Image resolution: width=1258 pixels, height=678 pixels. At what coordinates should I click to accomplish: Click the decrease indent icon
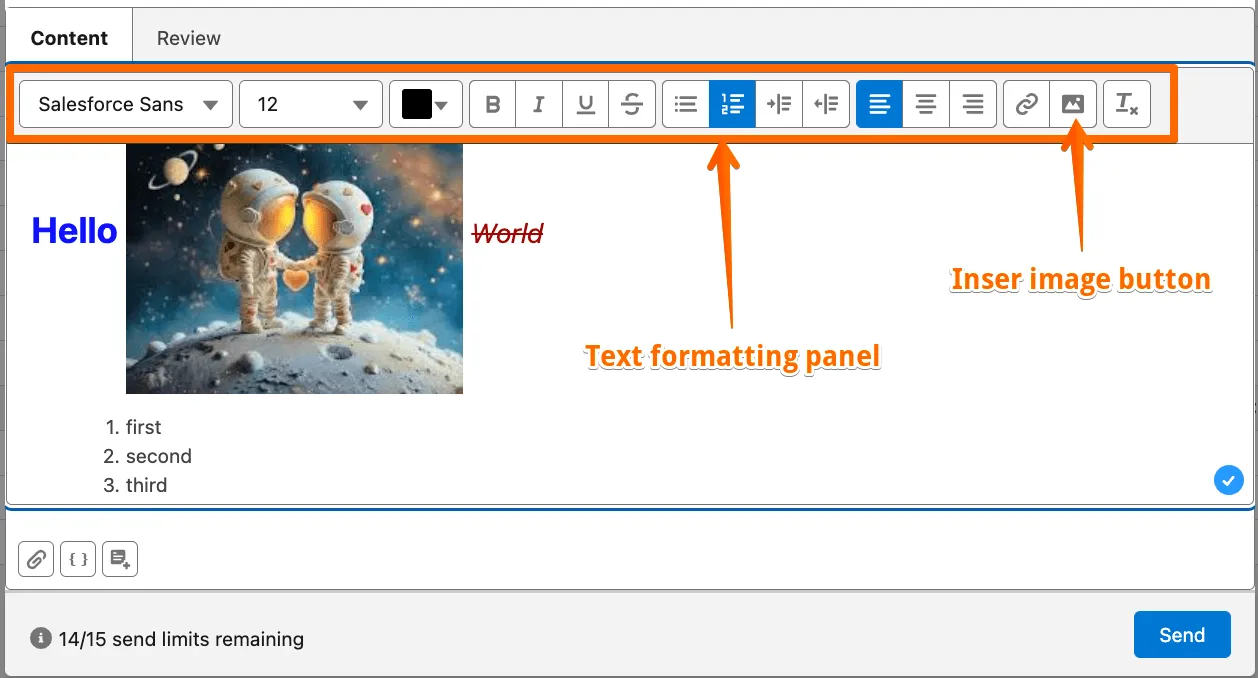[826, 104]
